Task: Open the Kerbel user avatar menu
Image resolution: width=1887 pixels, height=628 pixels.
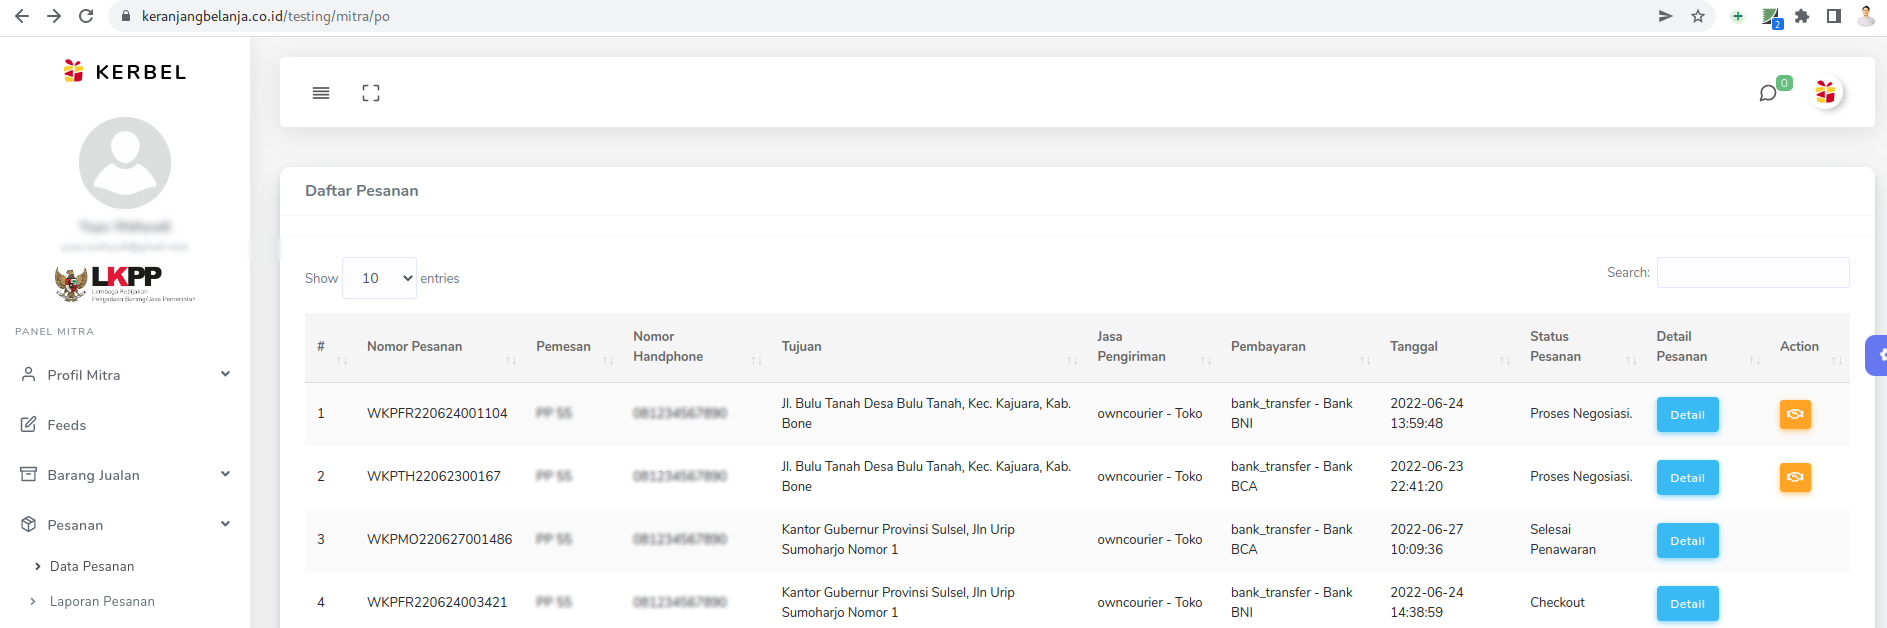Action: tap(1826, 93)
